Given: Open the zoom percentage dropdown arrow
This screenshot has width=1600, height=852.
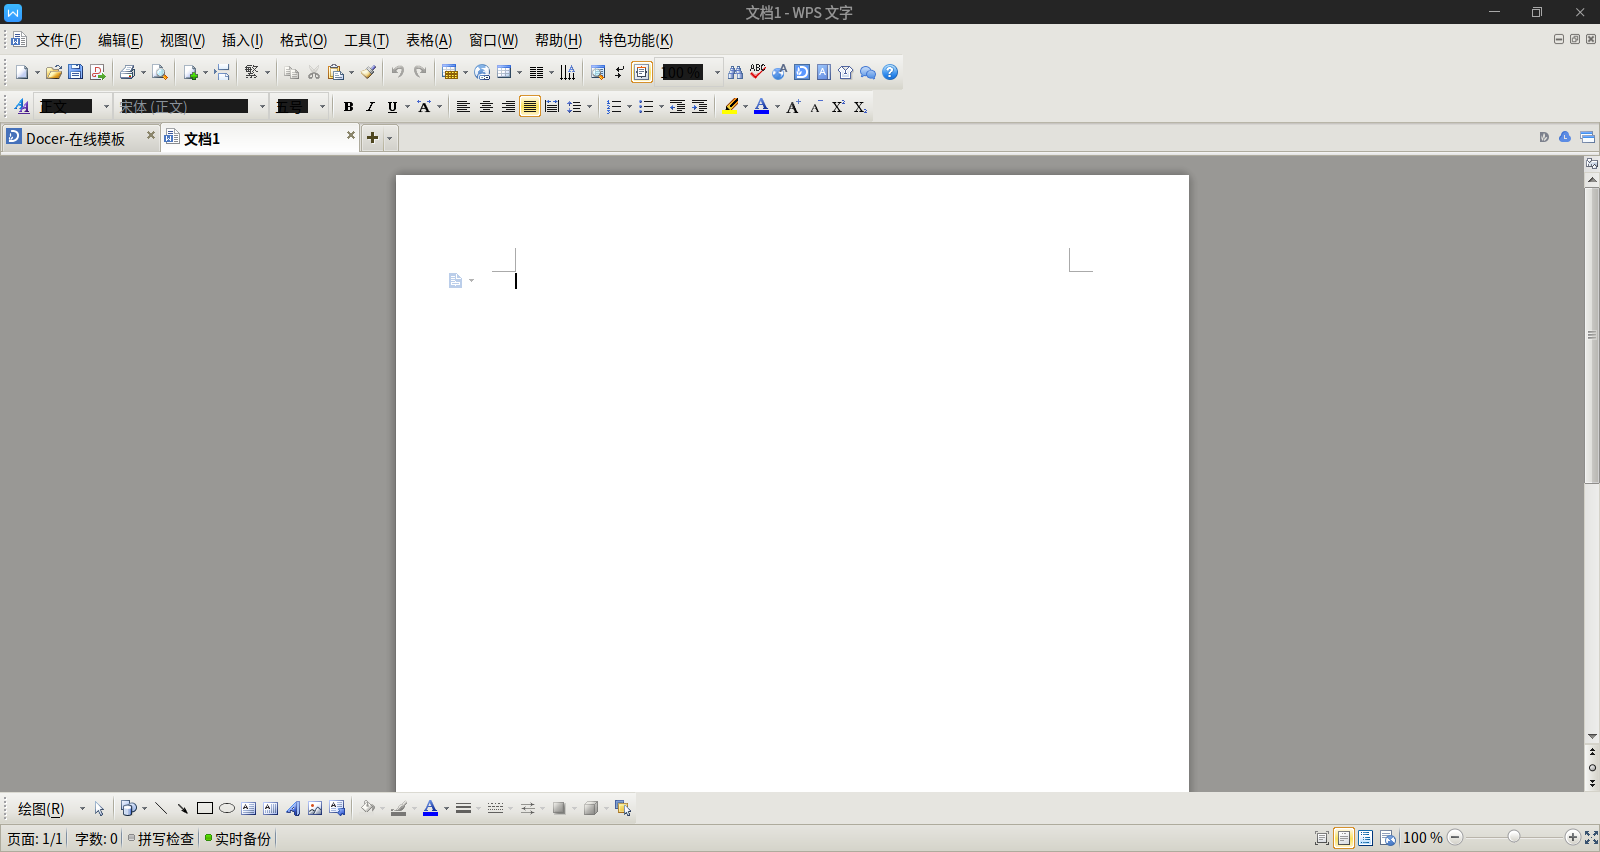Looking at the screenshot, I should tap(717, 72).
